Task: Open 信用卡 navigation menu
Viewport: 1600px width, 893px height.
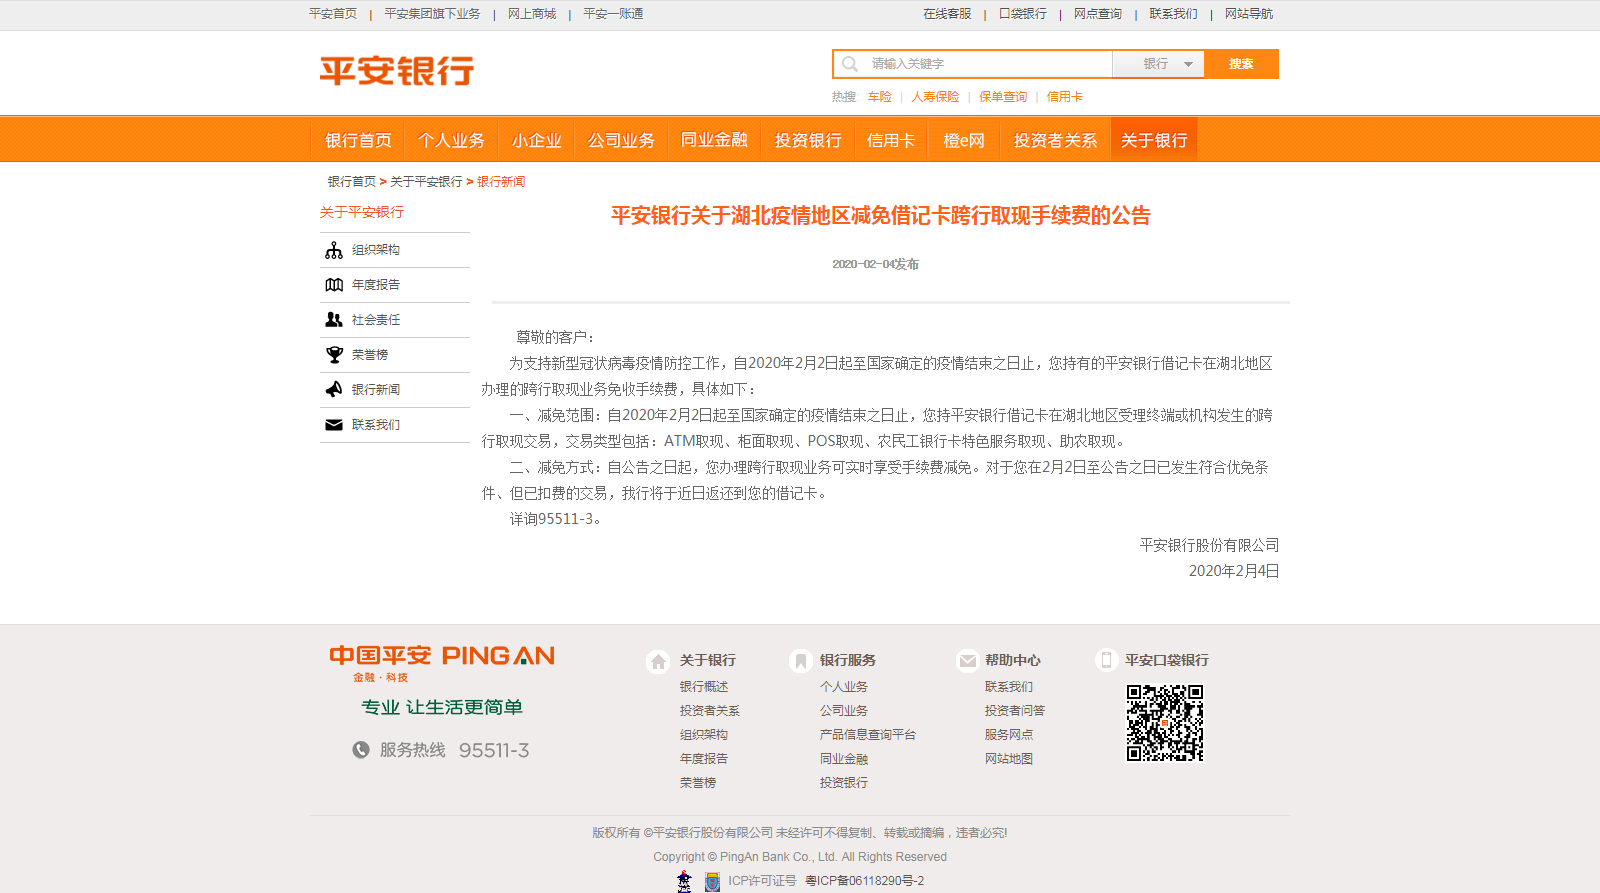Action: [891, 140]
